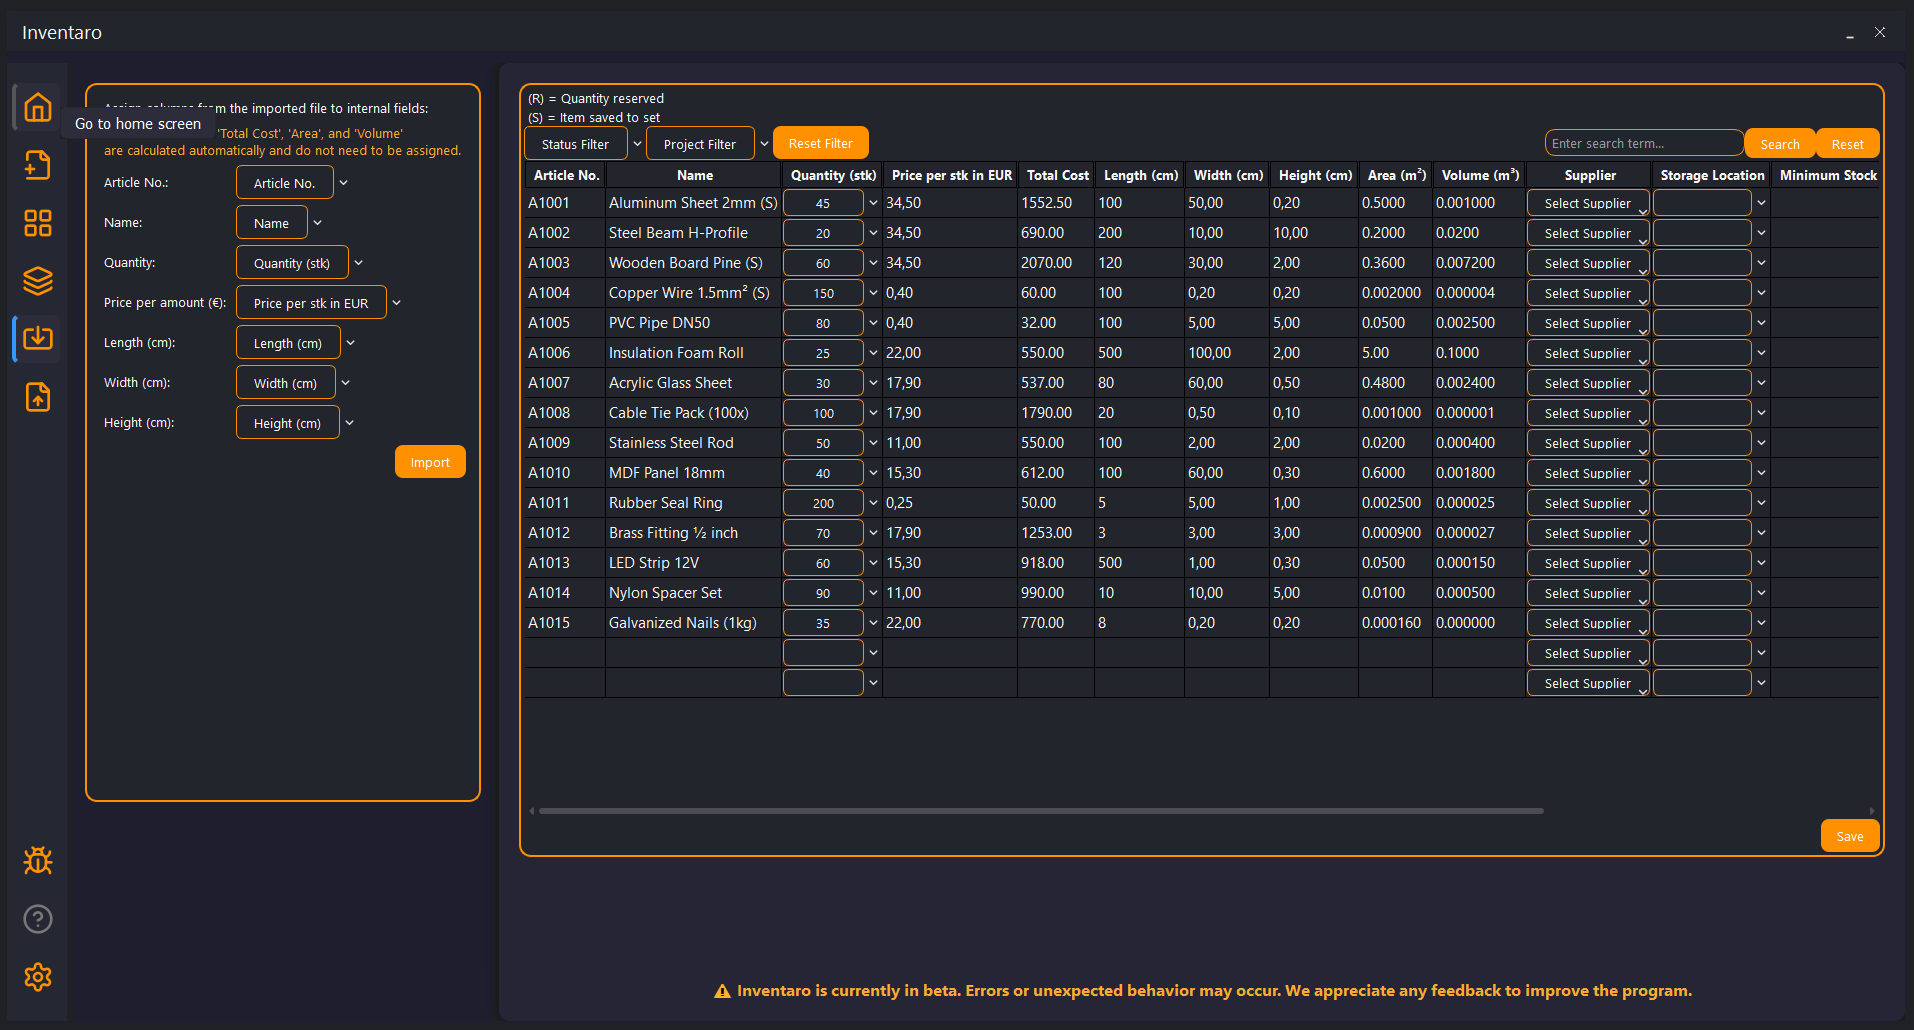
Task: Select supplier for Steel Beam H-Profile row
Action: tap(1588, 233)
